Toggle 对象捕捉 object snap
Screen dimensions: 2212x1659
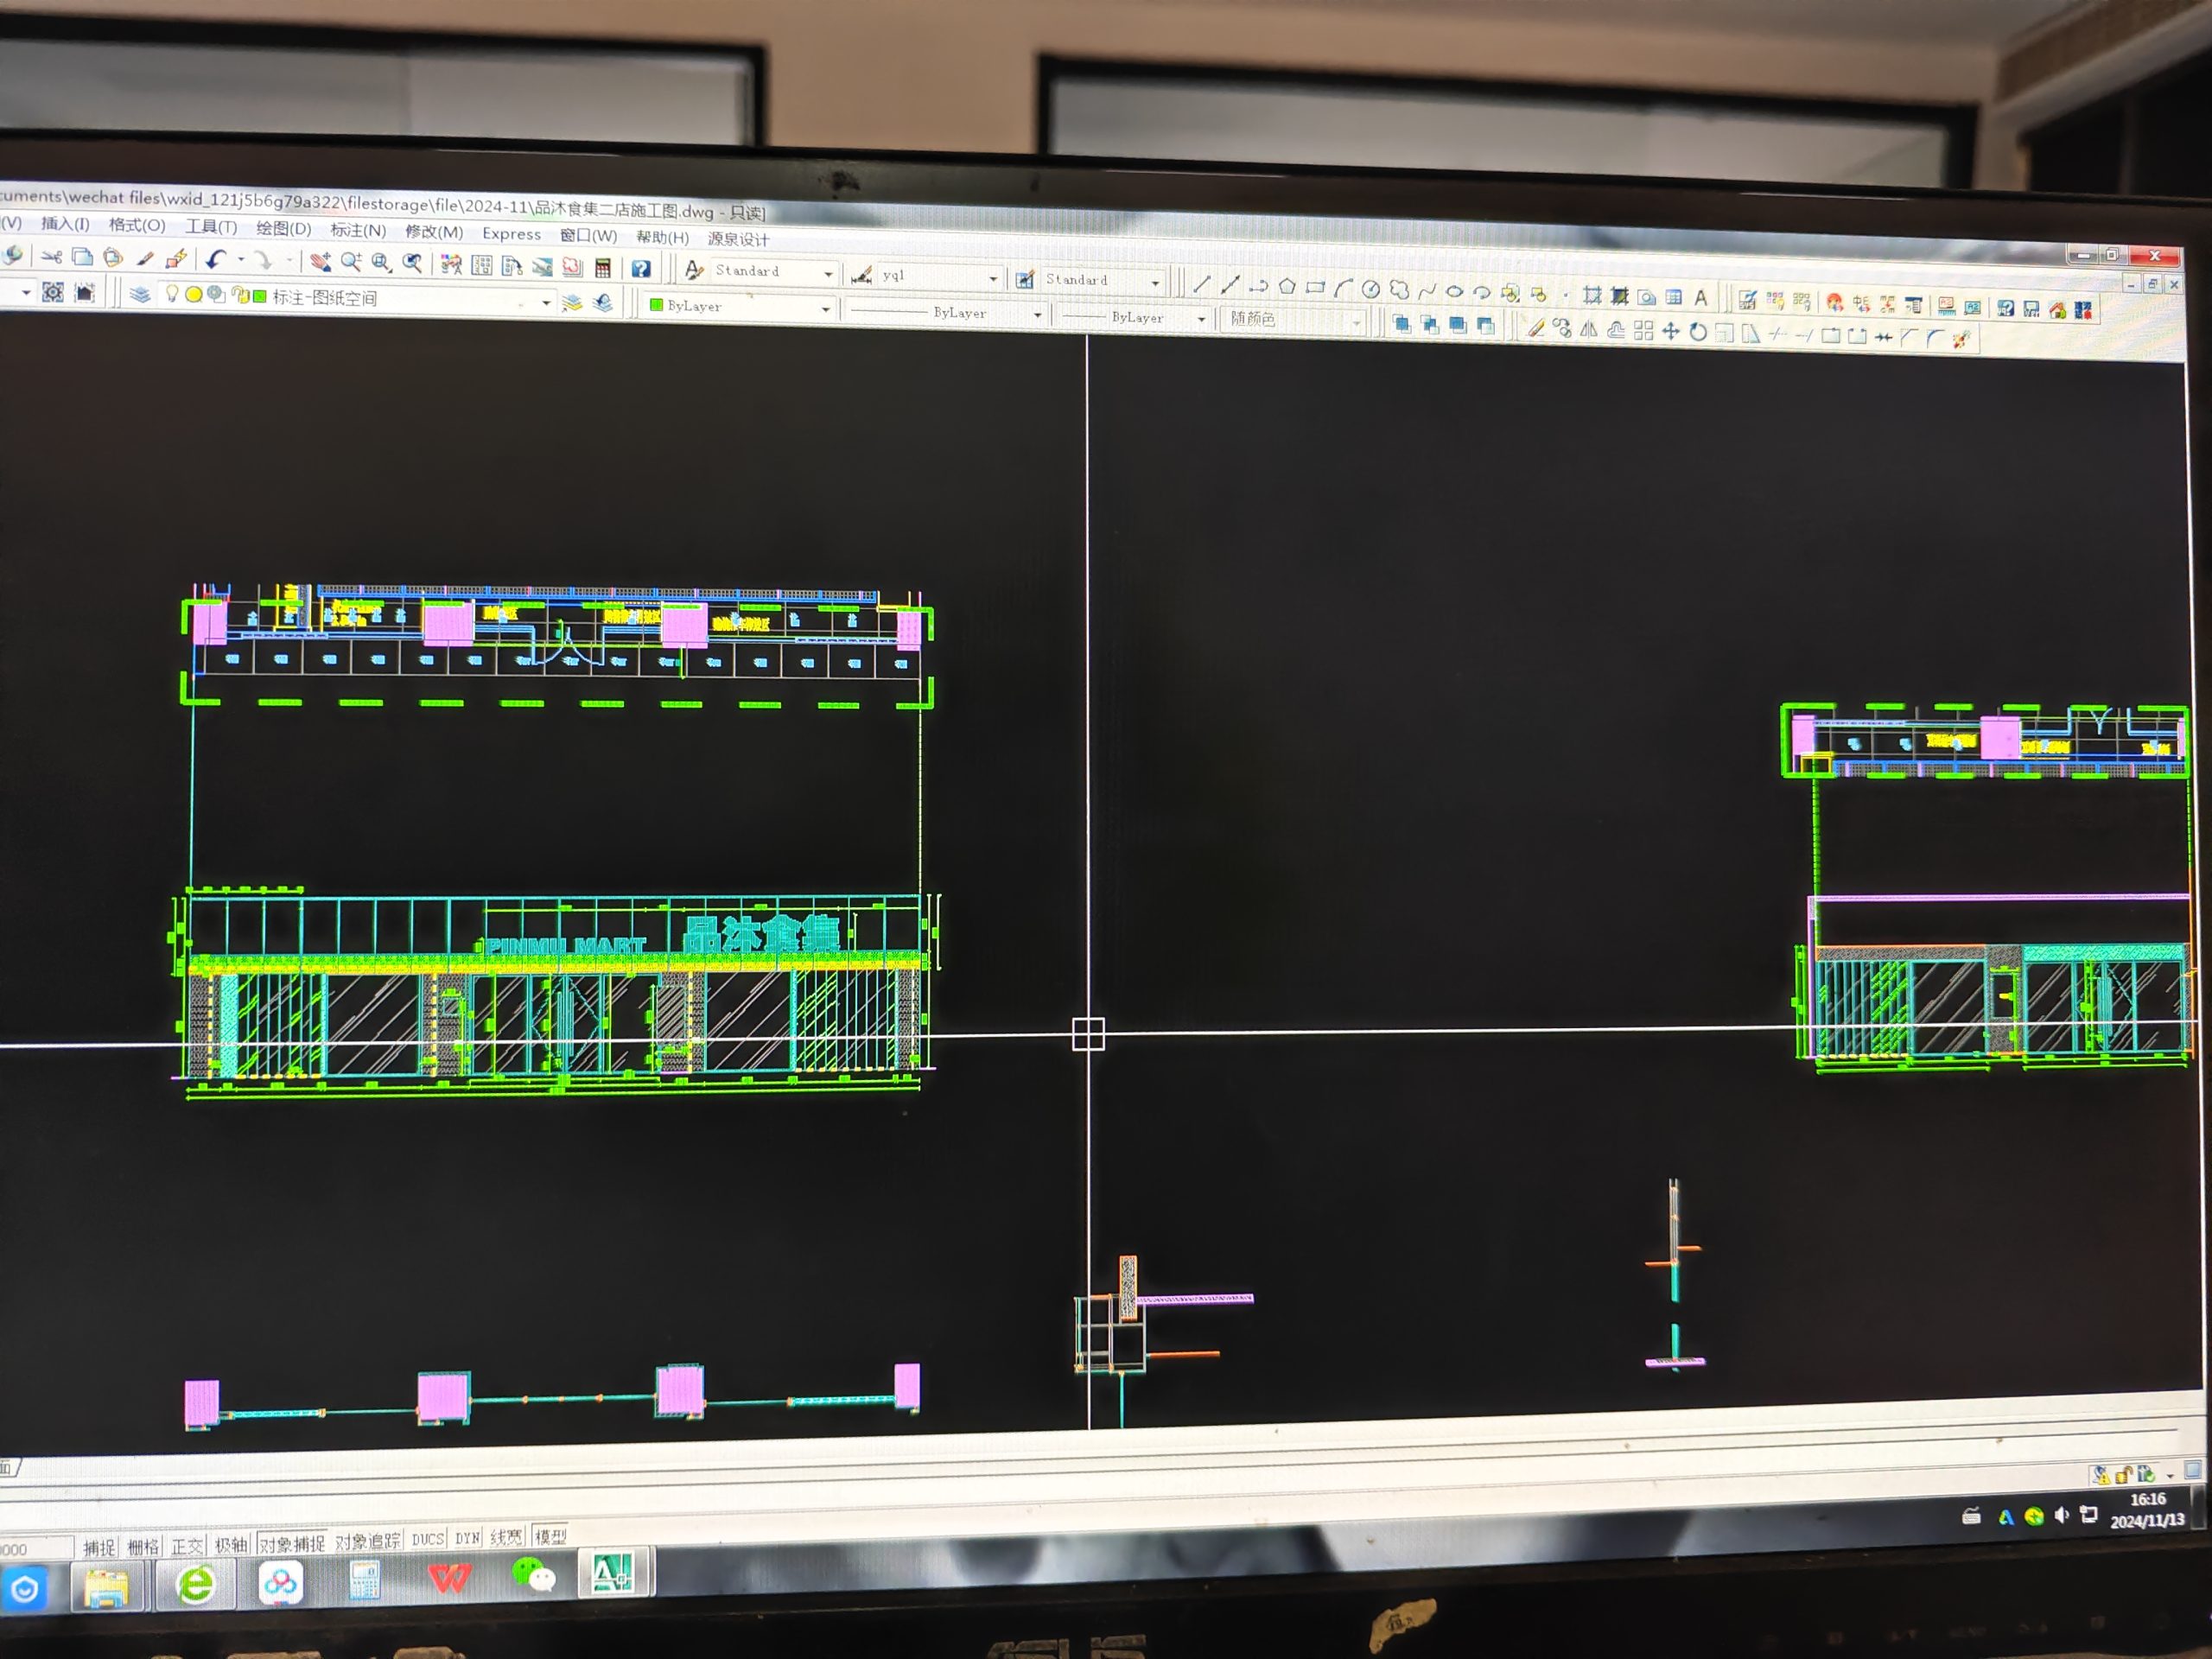pos(292,1544)
